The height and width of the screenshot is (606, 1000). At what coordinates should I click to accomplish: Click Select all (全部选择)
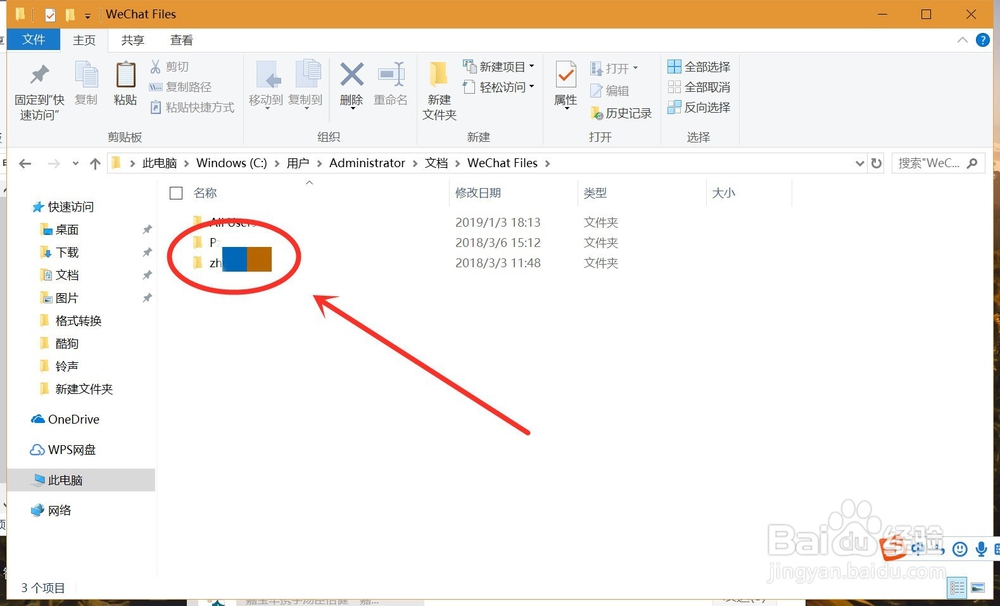[699, 66]
